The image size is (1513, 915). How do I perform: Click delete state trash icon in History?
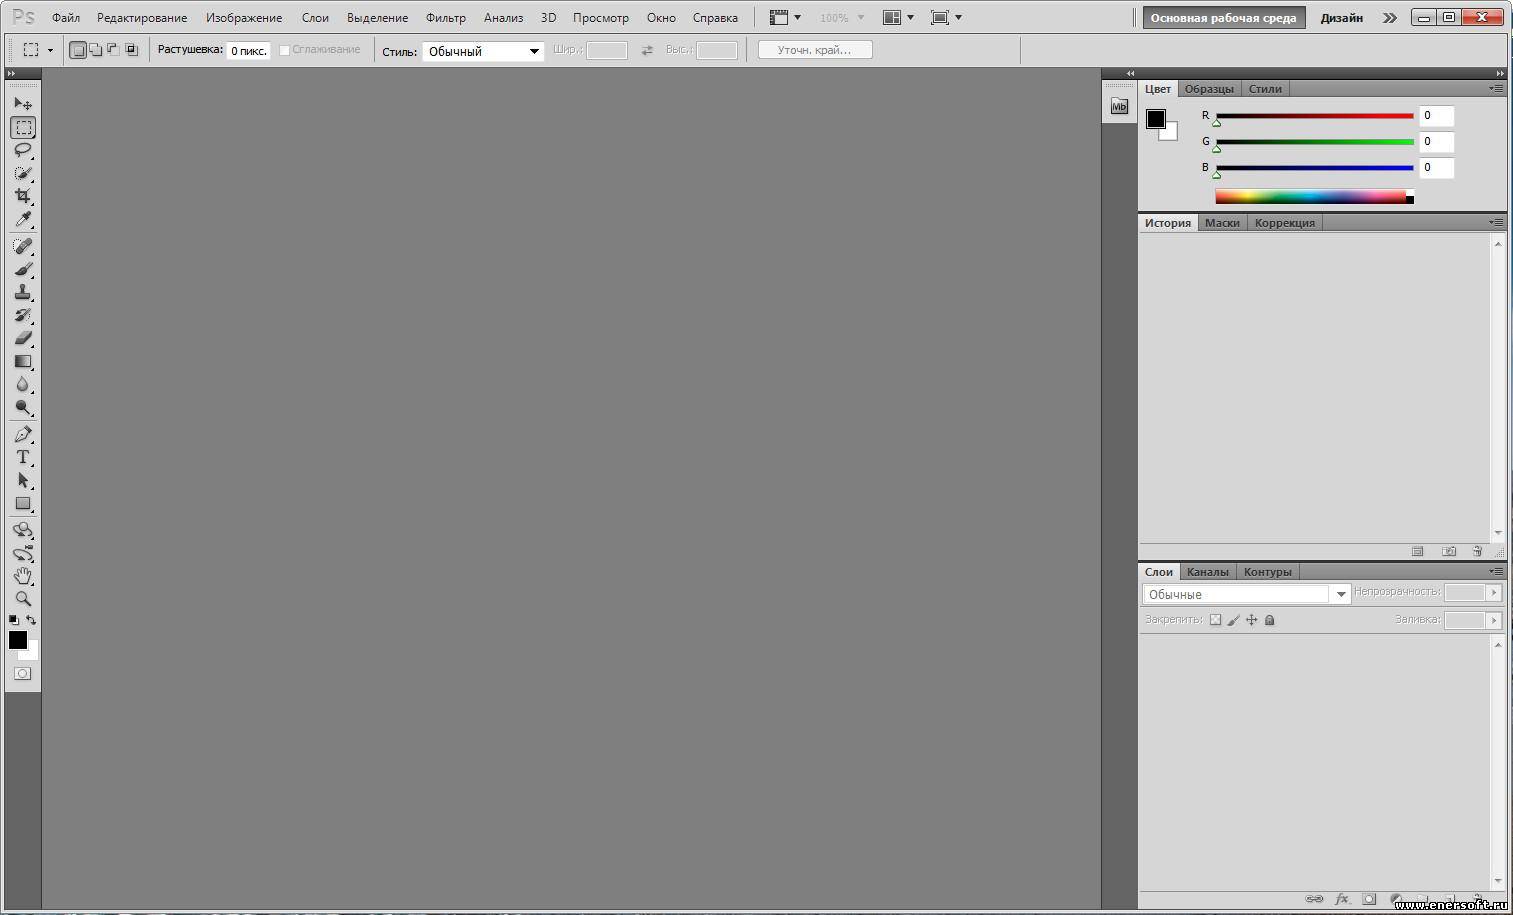point(1477,551)
